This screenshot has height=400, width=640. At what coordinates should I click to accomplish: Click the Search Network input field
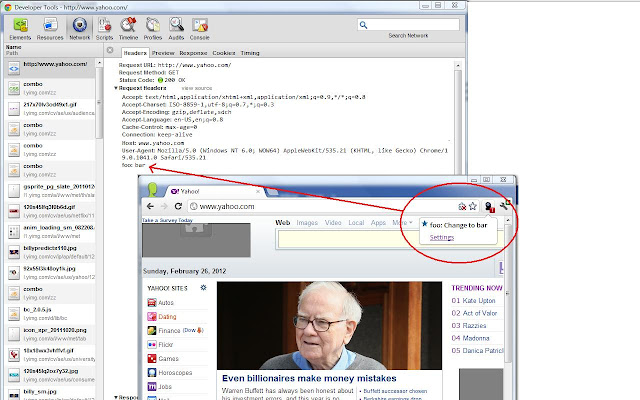pyautogui.click(x=407, y=23)
